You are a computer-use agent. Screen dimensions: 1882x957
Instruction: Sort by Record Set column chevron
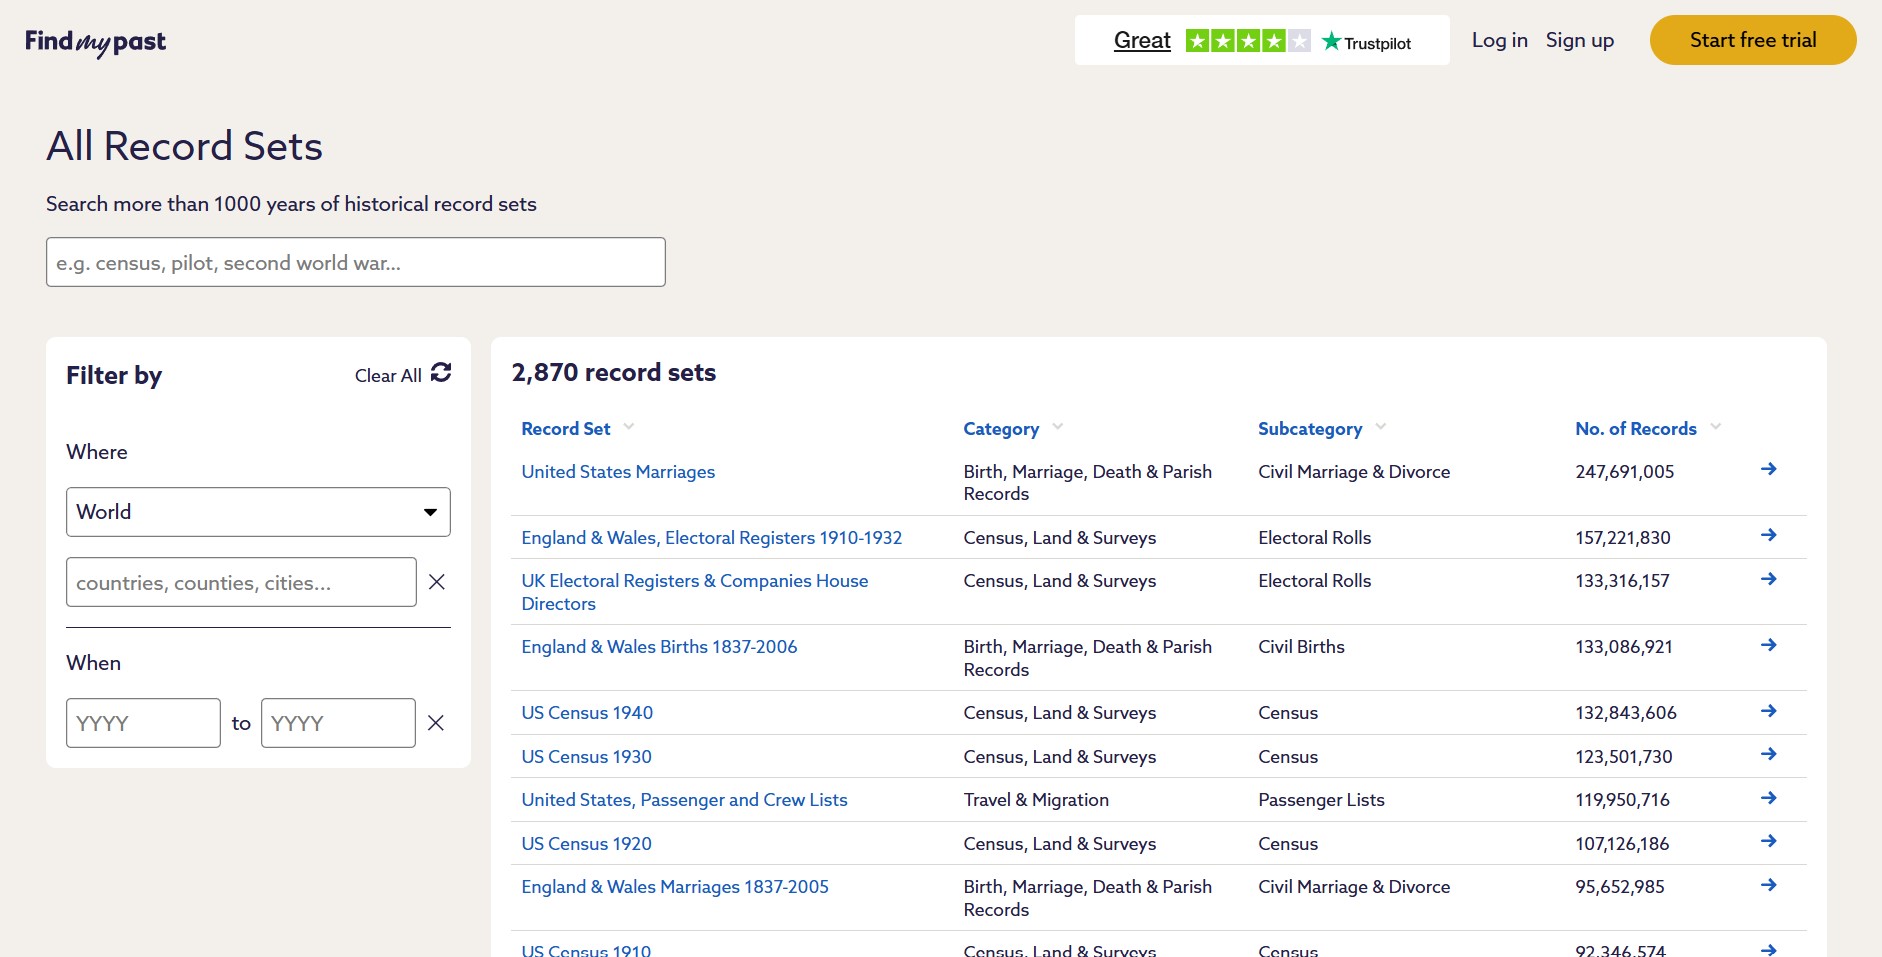coord(629,427)
